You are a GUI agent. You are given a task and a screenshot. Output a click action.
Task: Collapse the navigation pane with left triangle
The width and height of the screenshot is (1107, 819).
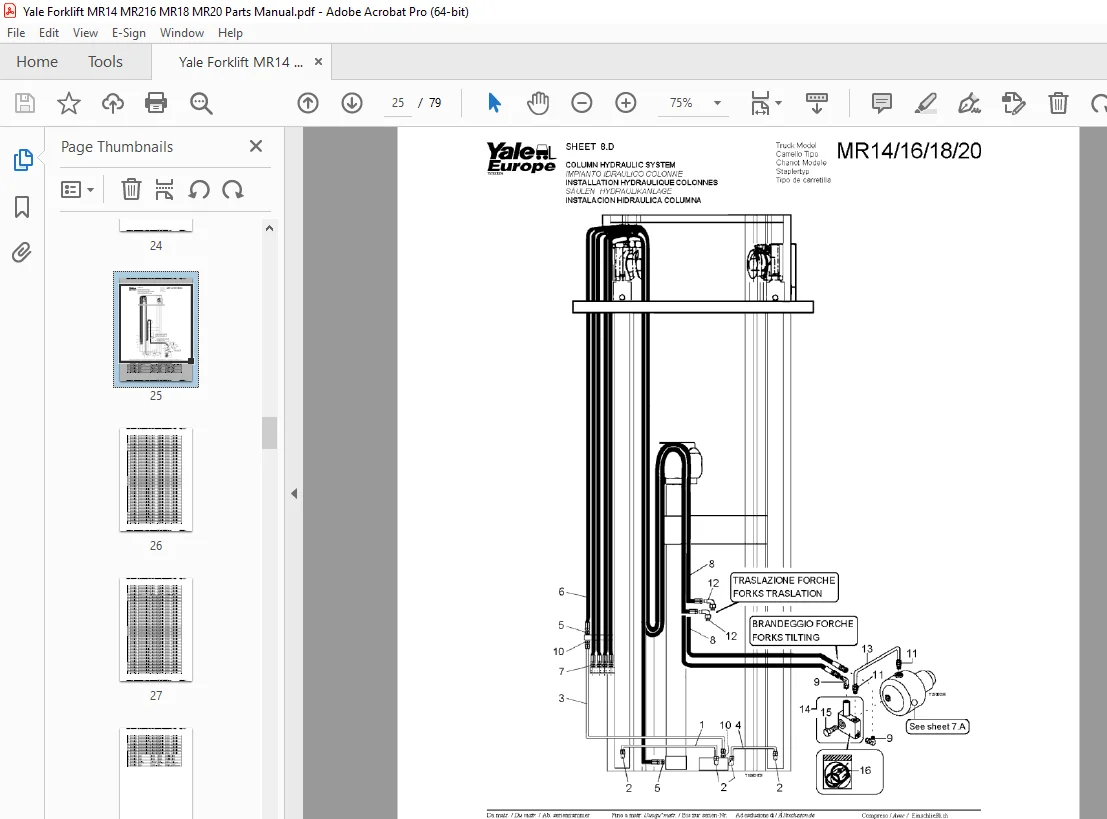coord(294,494)
